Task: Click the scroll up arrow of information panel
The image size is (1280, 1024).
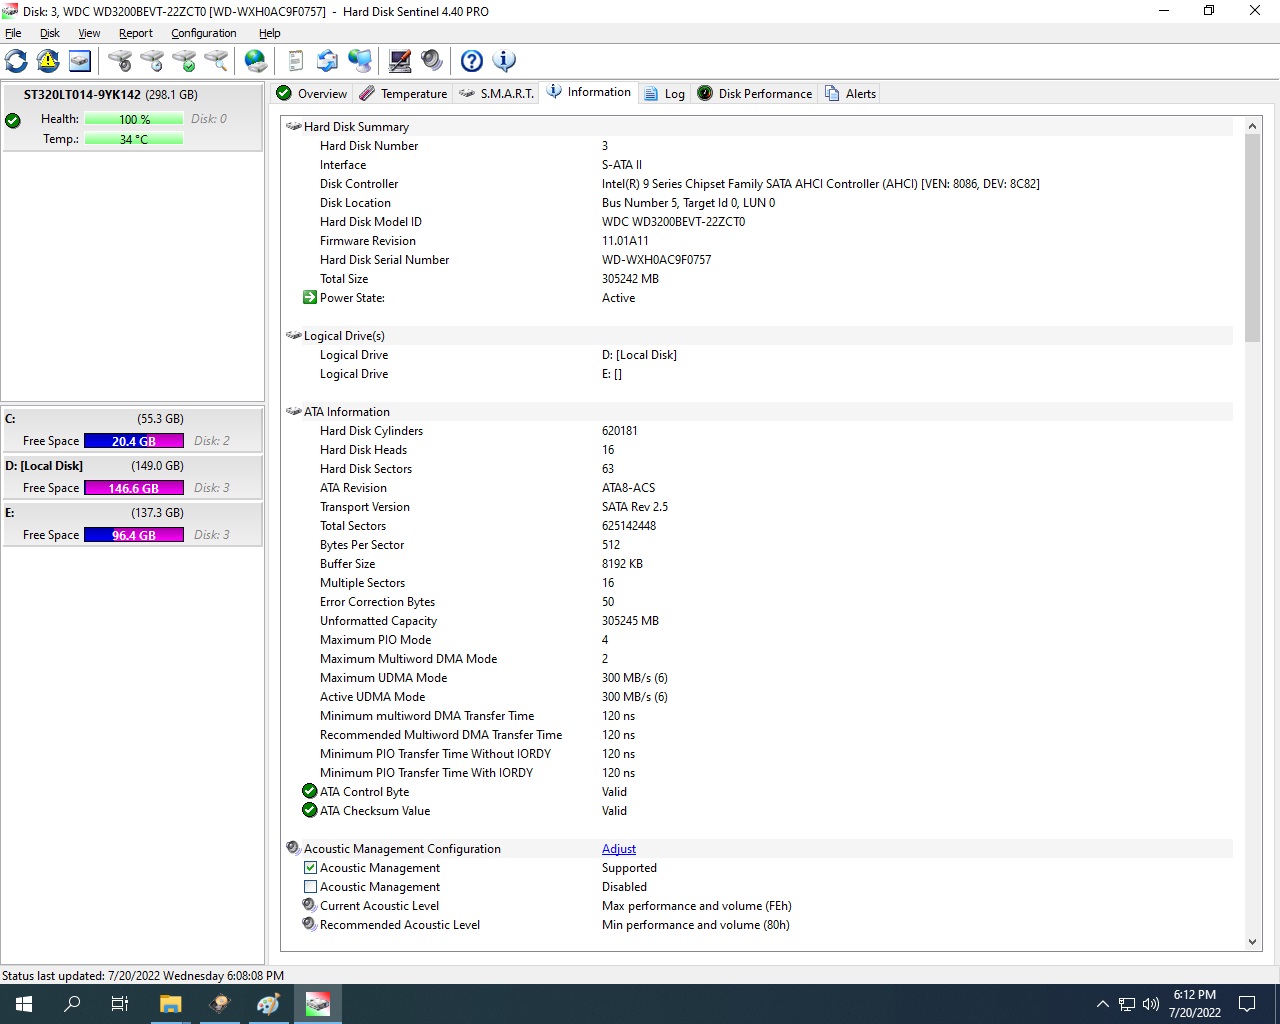Action: pos(1252,126)
